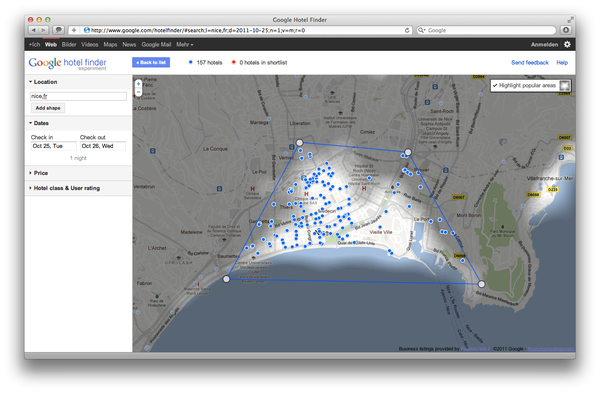Click the red hospital H marker near Le Piol
This screenshot has width=600, height=393.
coord(253,189)
